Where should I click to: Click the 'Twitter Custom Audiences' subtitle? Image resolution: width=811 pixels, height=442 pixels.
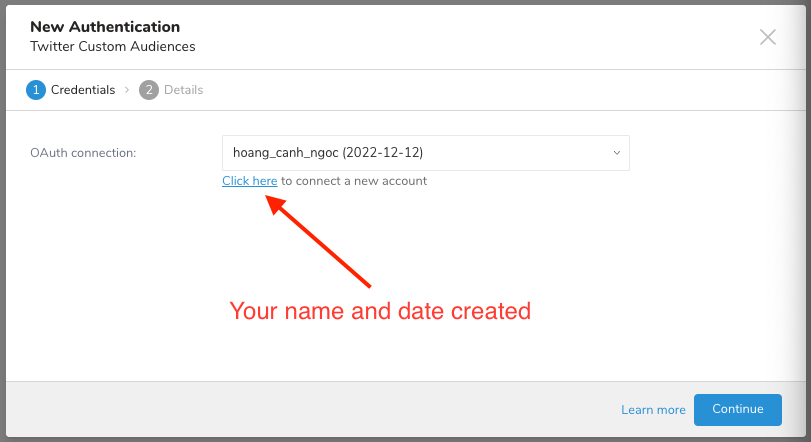112,46
